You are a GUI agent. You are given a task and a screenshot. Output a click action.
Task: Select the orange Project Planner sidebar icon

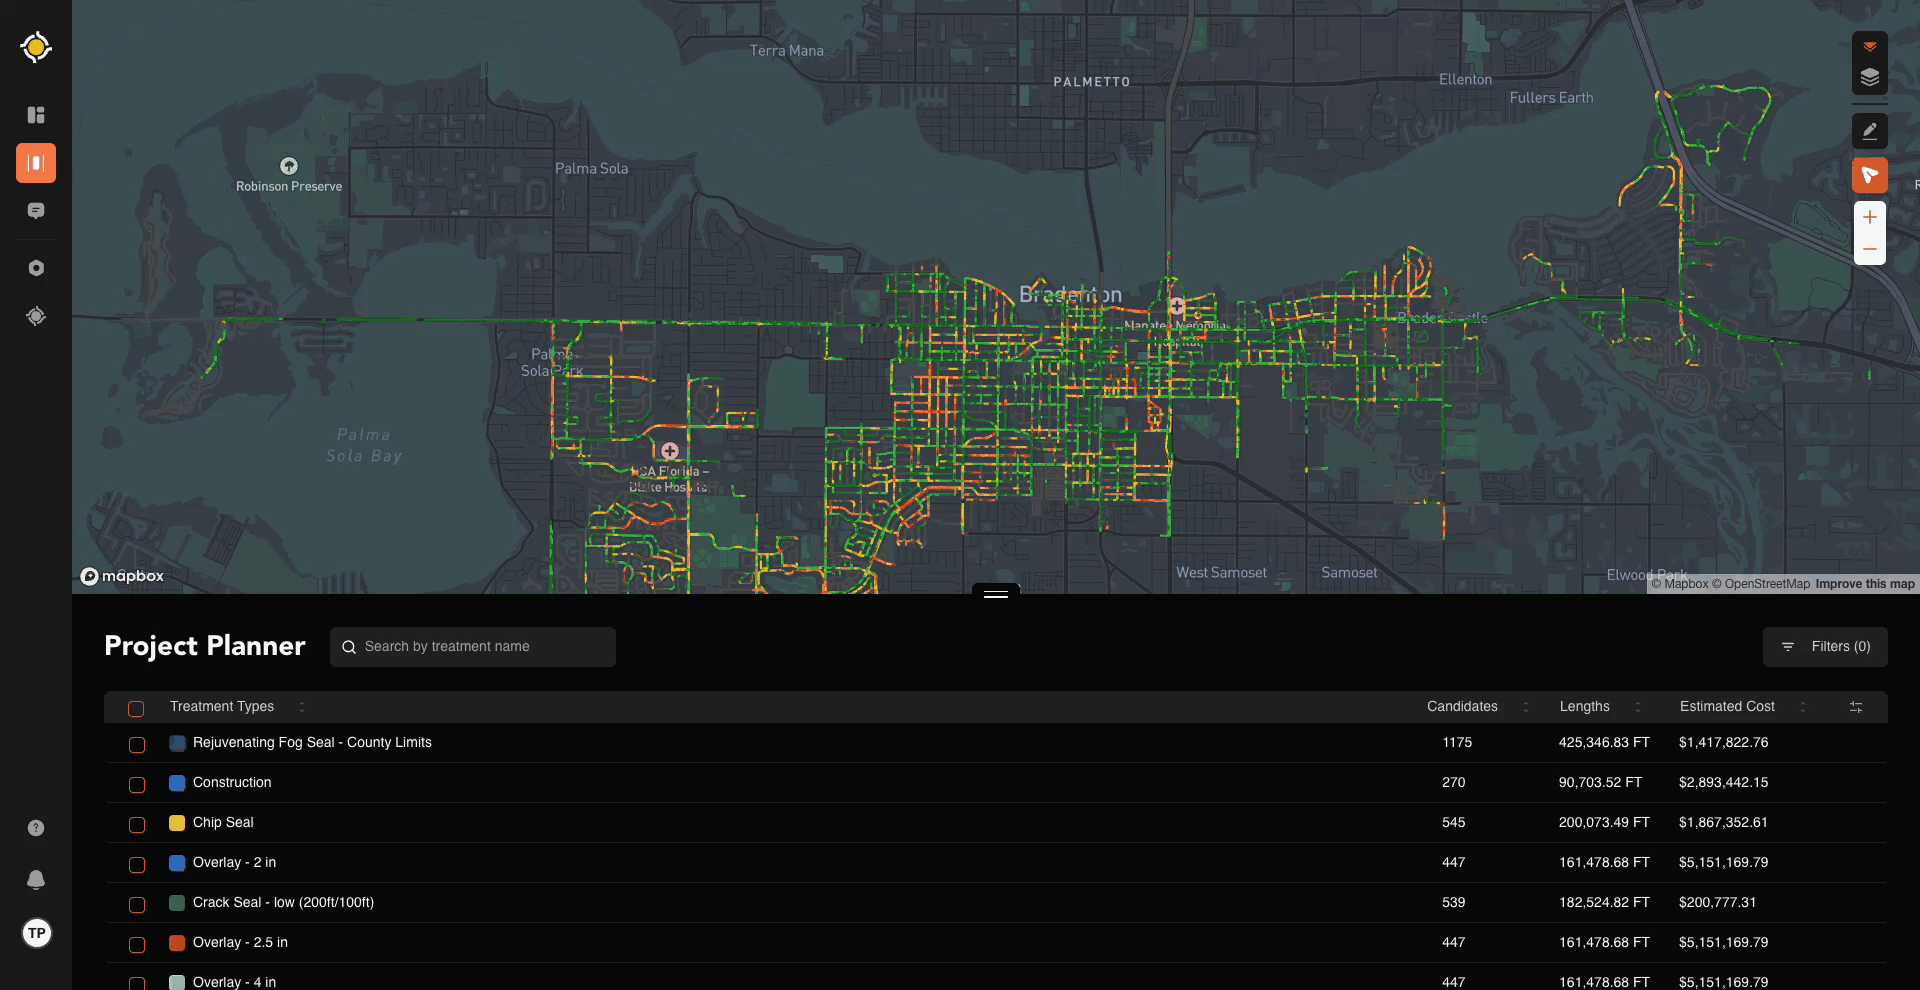tap(36, 163)
